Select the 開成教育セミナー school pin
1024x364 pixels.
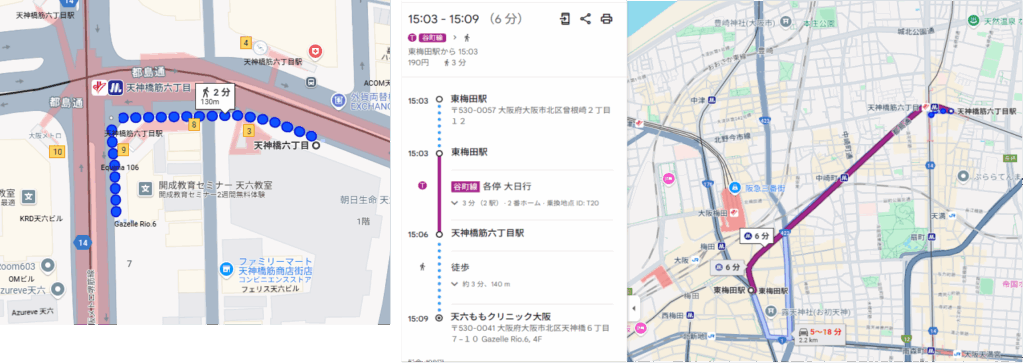145,189
